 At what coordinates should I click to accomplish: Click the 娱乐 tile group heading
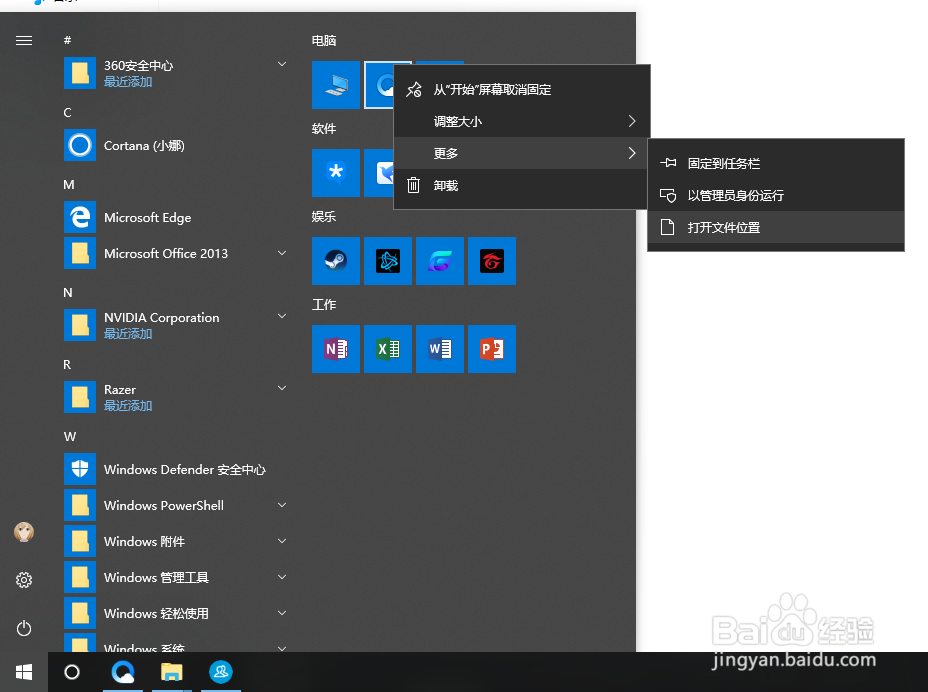pyautogui.click(x=324, y=217)
